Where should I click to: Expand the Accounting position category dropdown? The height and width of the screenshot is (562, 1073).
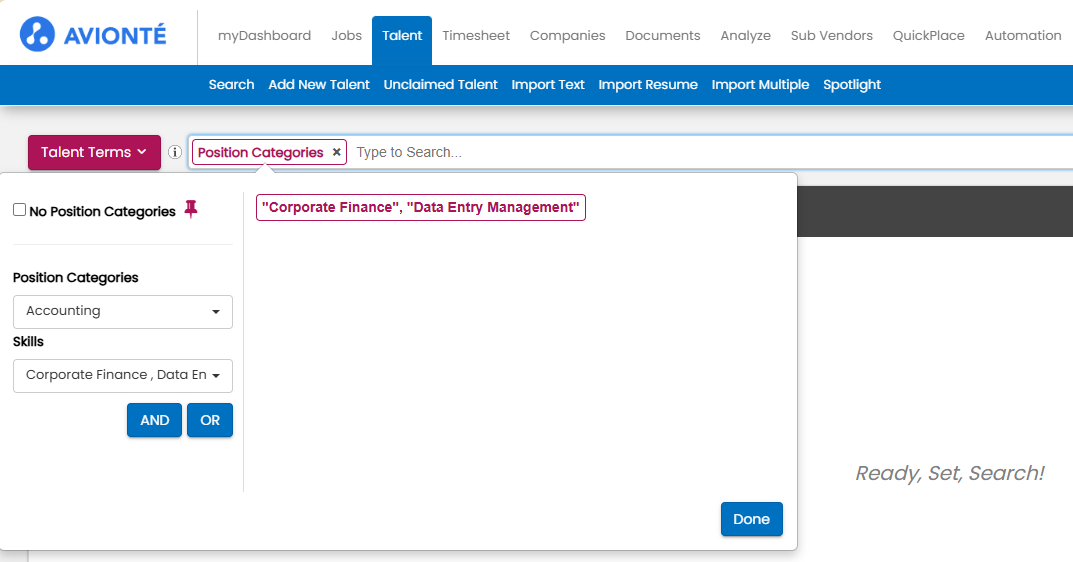[x=123, y=311]
